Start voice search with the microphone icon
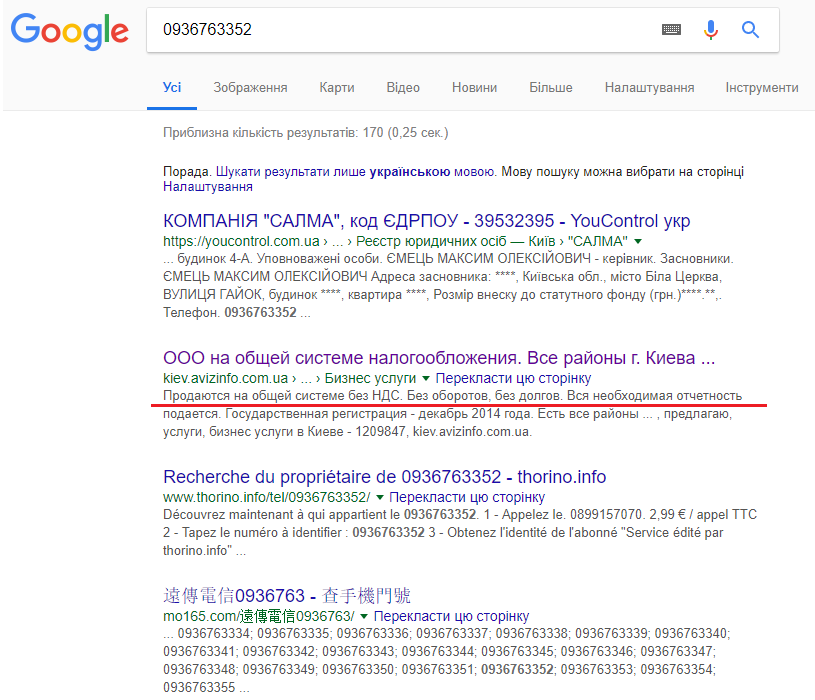The image size is (815, 700). pyautogui.click(x=711, y=30)
